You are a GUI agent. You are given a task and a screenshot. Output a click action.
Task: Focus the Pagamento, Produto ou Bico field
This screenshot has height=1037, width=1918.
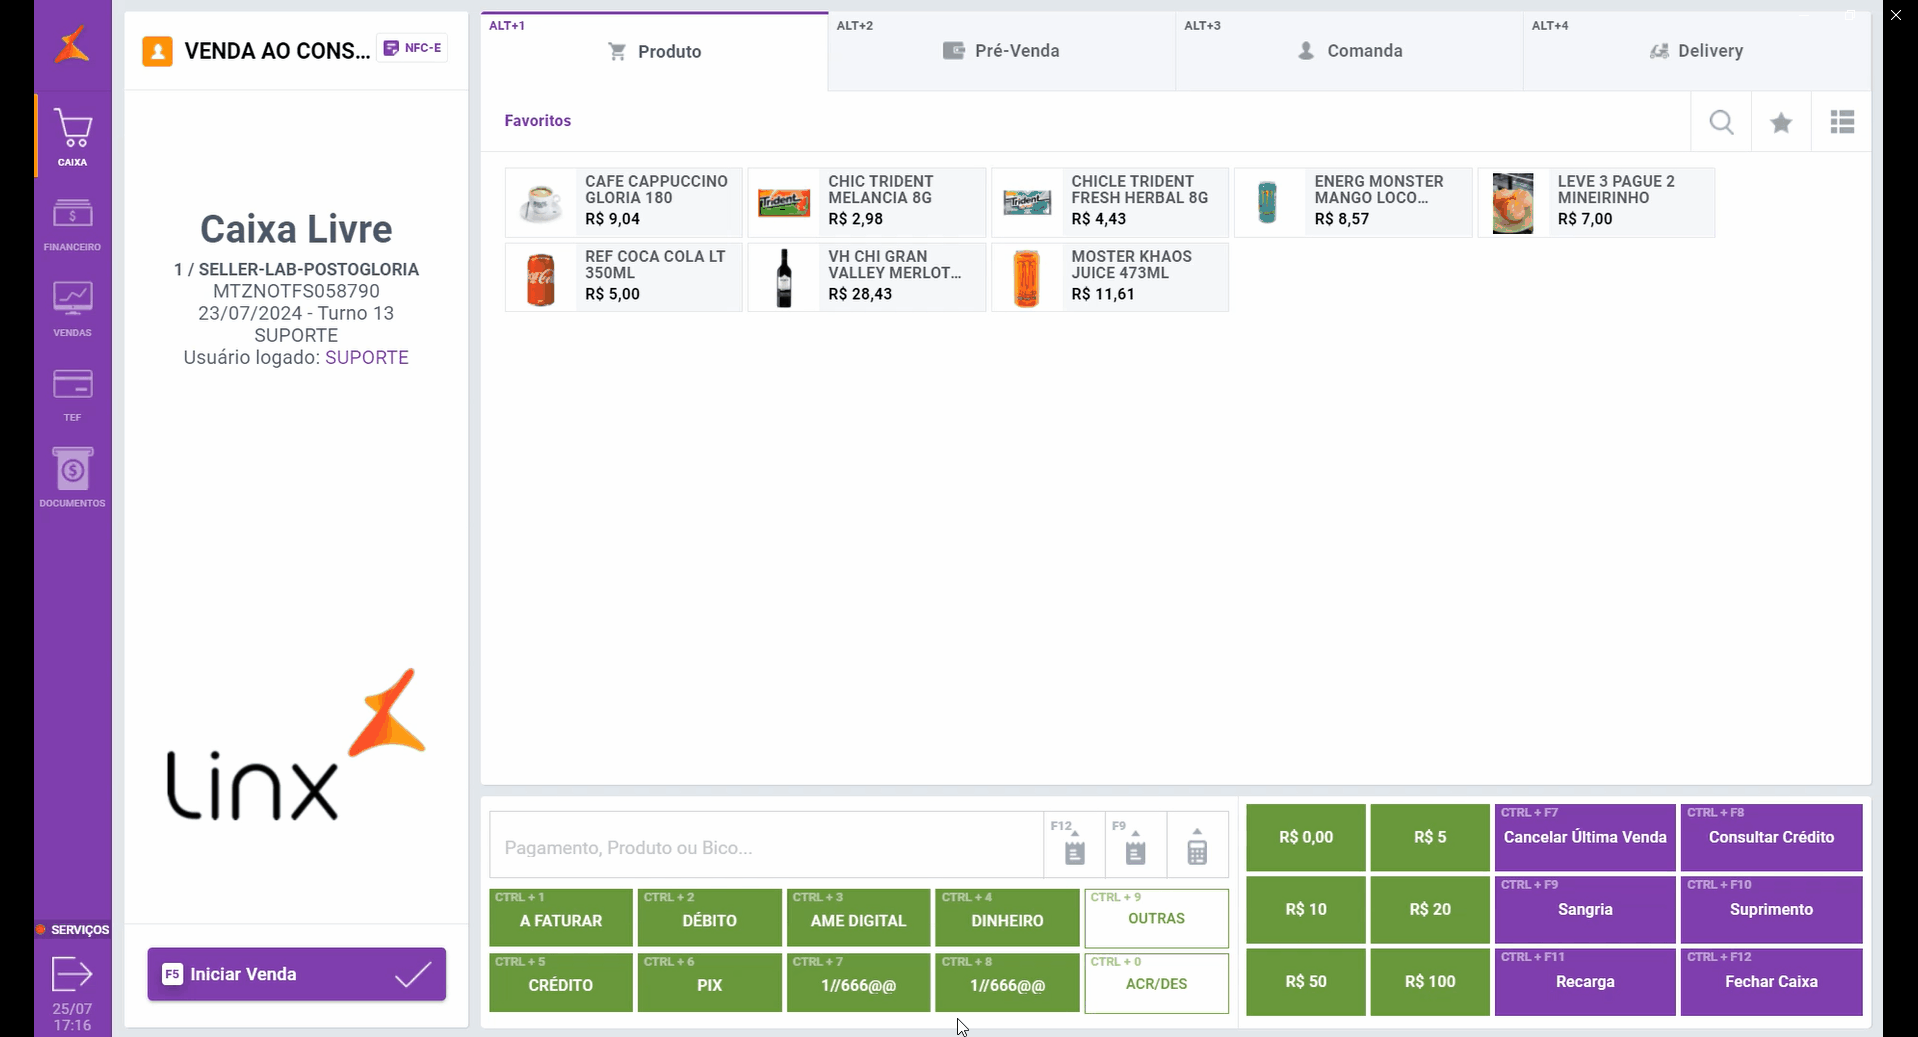pyautogui.click(x=765, y=847)
